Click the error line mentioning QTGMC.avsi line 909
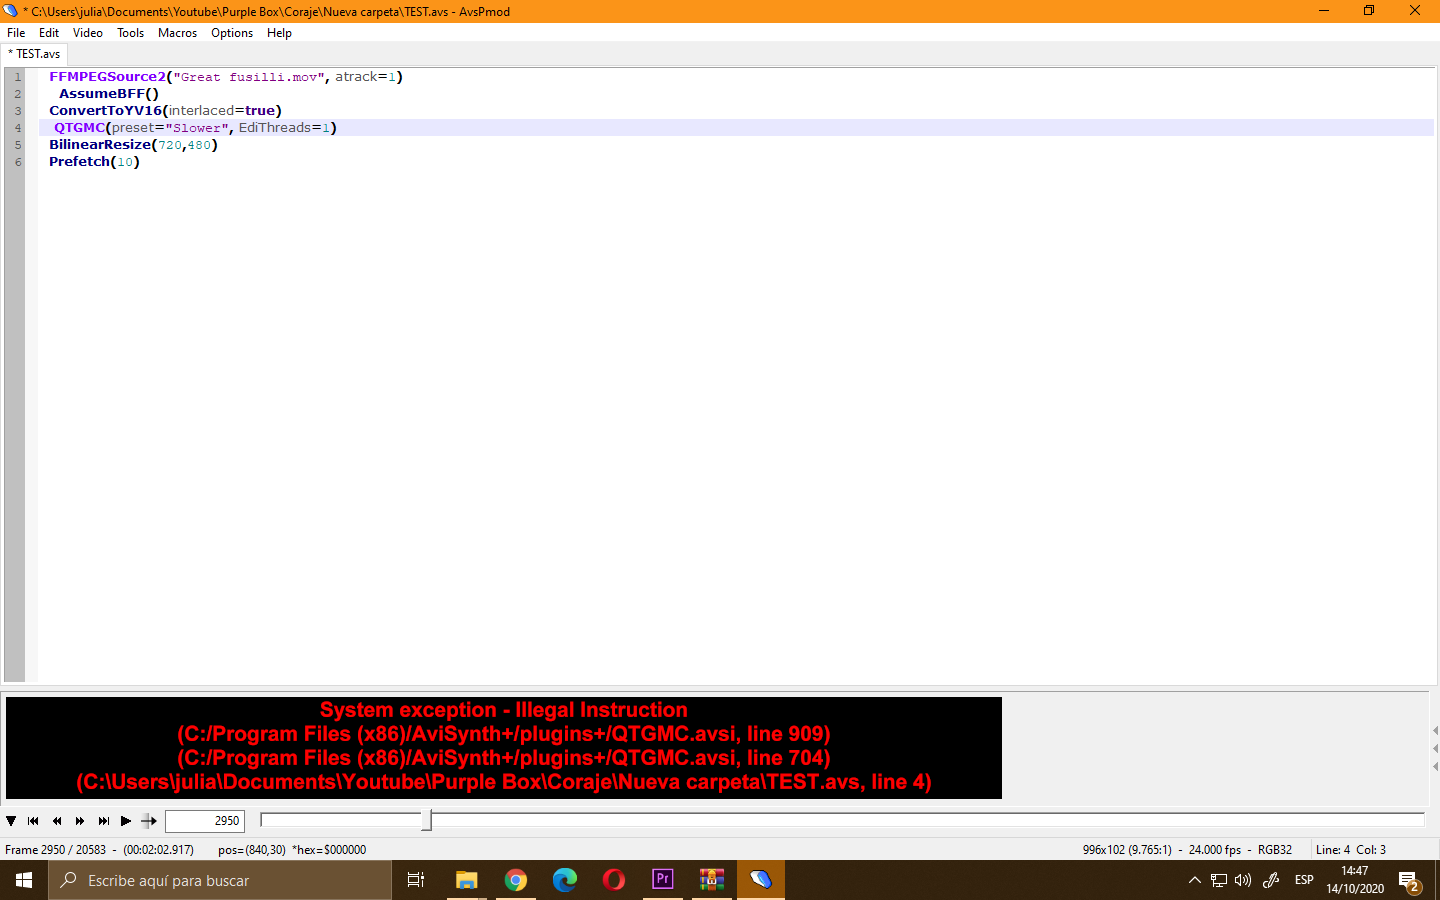 pyautogui.click(x=504, y=734)
